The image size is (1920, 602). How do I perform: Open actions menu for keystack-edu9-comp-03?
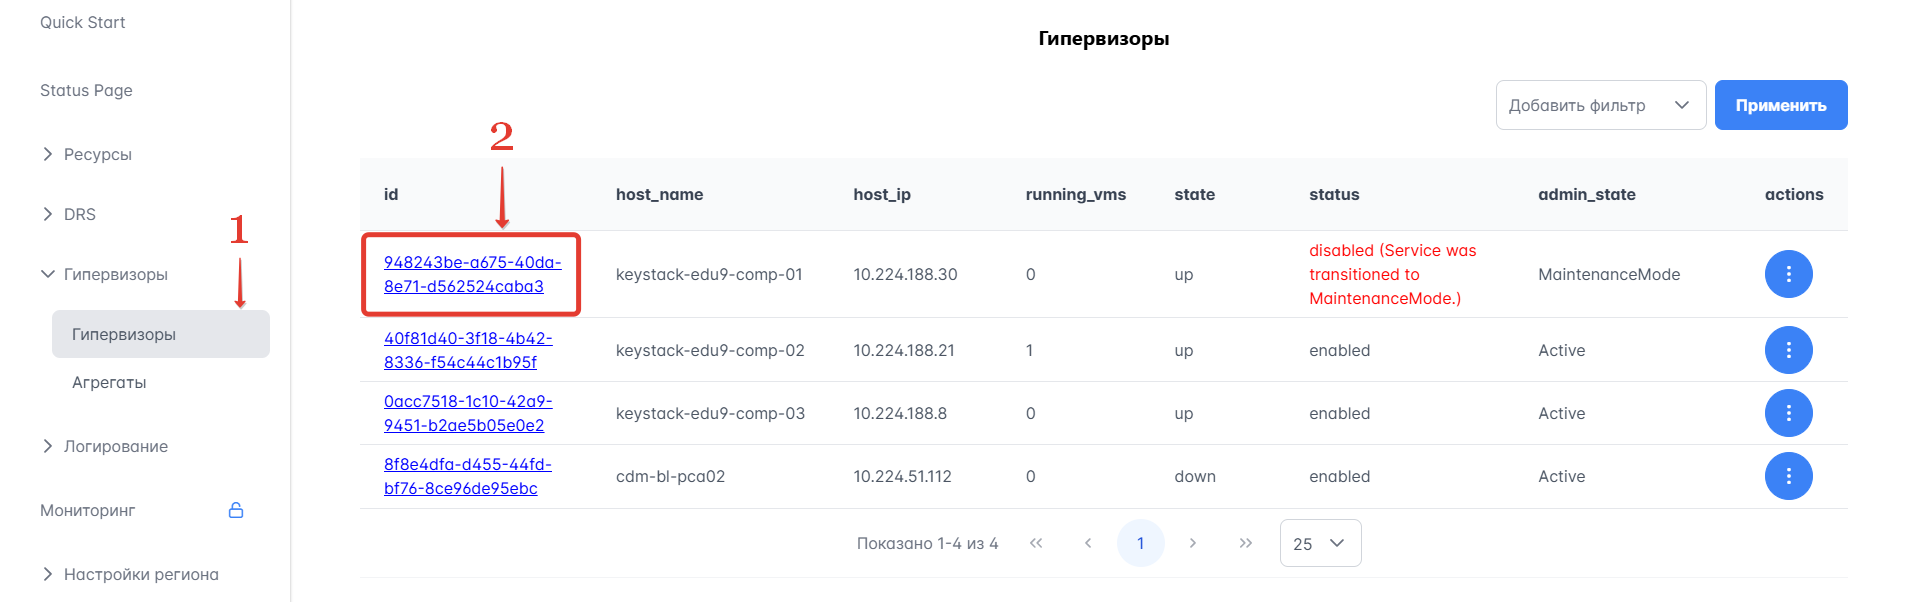coord(1788,413)
